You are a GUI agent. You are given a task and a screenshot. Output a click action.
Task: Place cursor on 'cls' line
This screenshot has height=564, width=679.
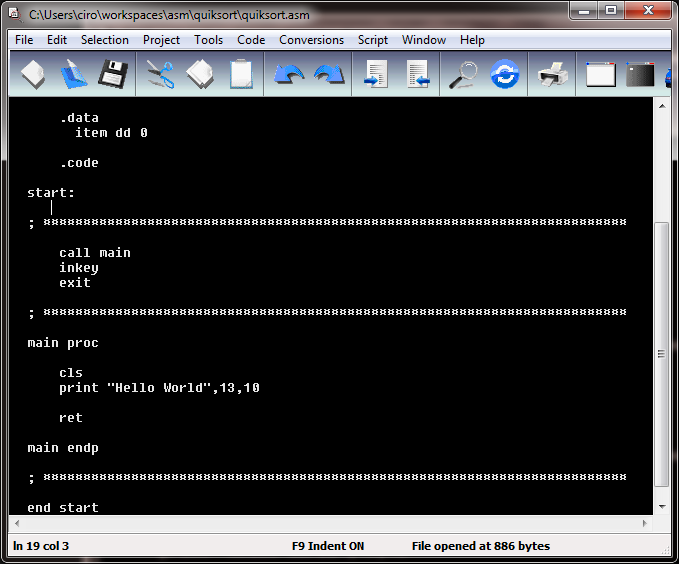click(x=71, y=373)
